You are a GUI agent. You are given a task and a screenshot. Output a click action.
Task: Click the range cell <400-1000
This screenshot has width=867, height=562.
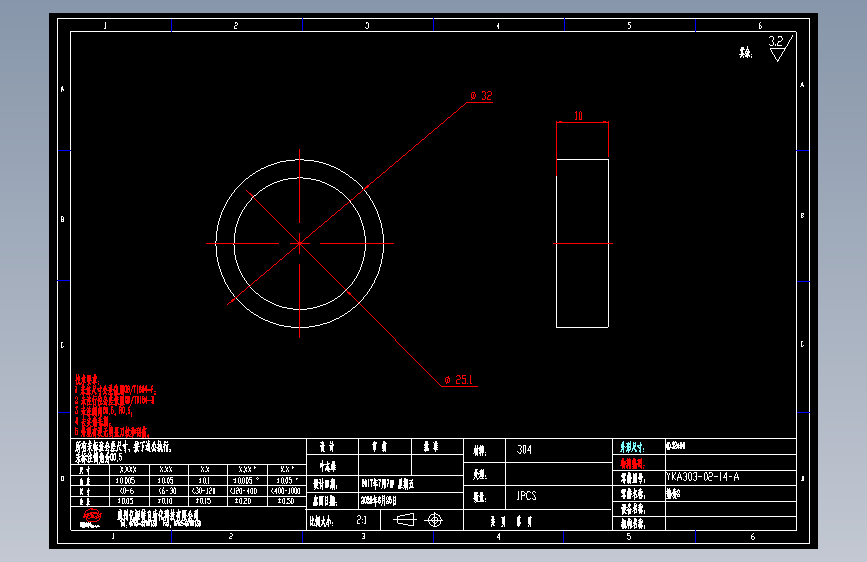pyautogui.click(x=285, y=491)
